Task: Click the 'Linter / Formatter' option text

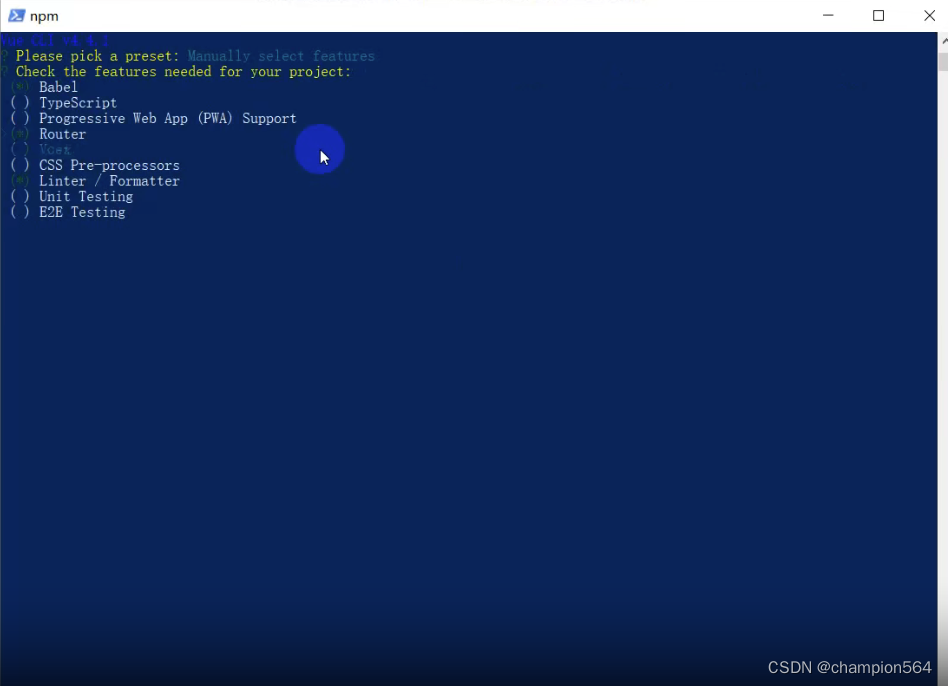Action: (109, 181)
